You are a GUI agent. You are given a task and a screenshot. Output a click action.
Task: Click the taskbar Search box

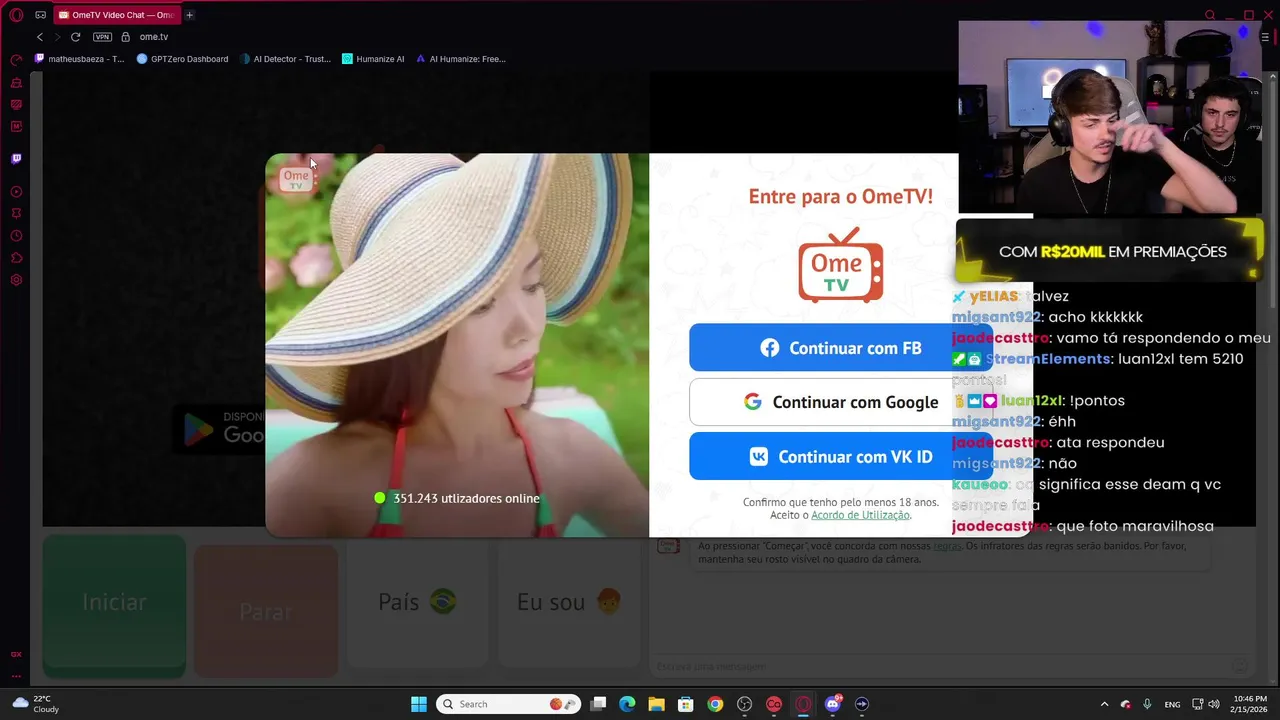(x=507, y=704)
